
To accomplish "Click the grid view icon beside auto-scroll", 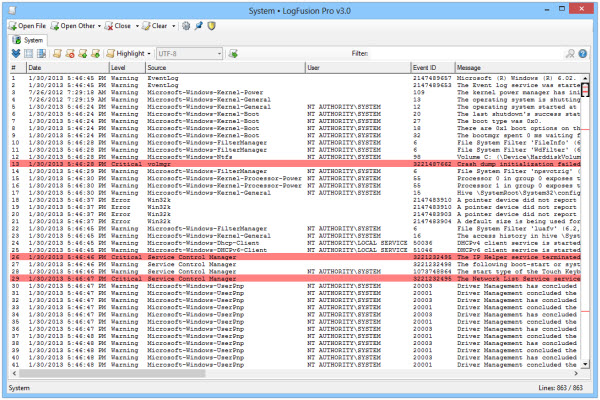I will click(x=29, y=54).
